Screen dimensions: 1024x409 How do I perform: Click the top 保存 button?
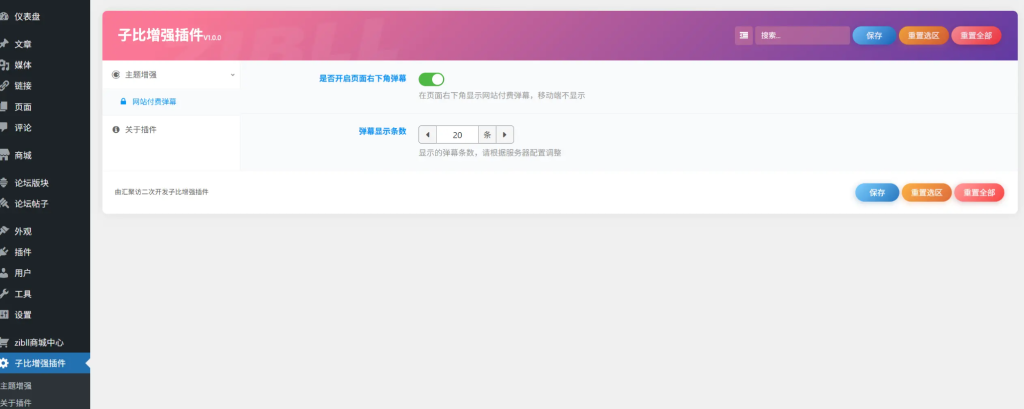point(874,35)
